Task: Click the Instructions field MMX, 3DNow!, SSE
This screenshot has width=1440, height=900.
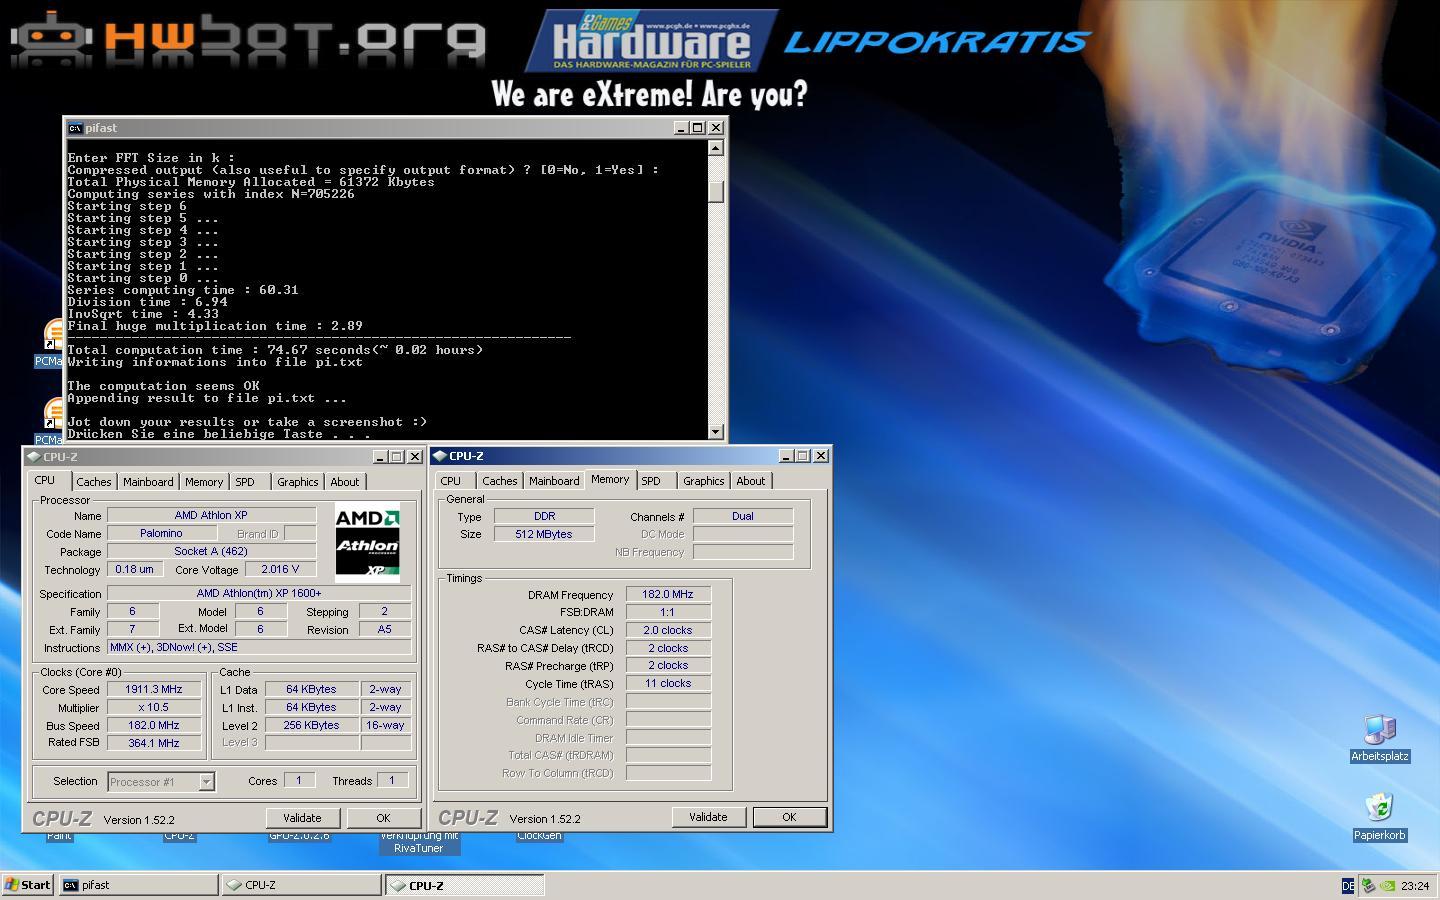Action: 259,648
